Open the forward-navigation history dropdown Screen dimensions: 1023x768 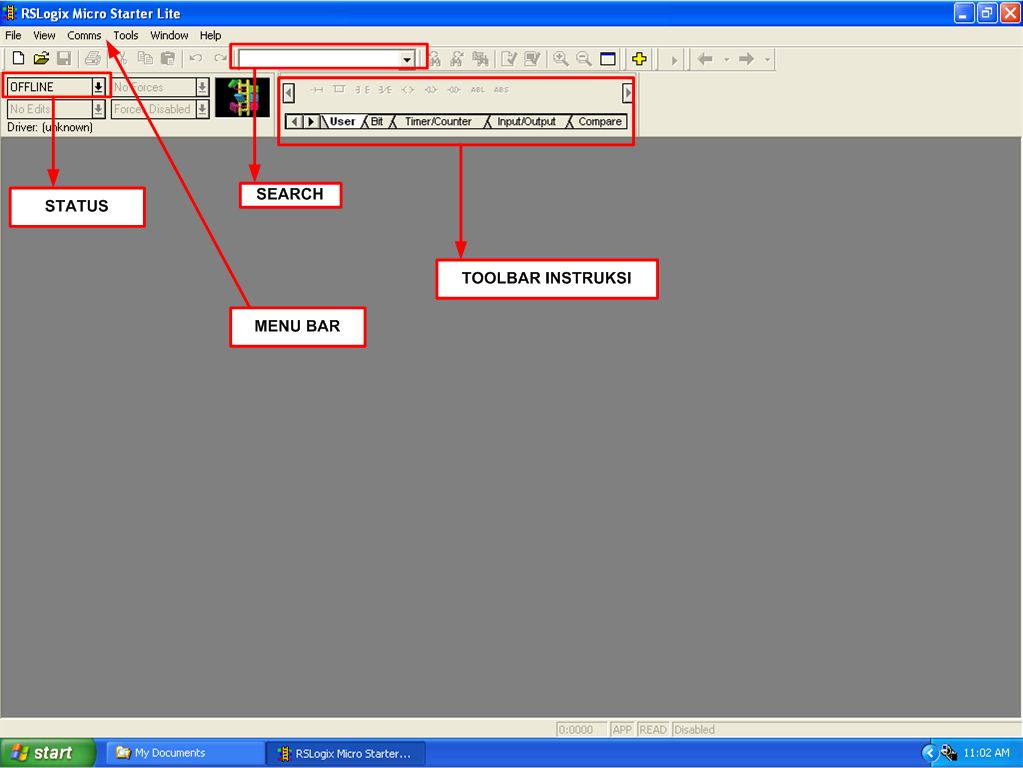[x=767, y=59]
